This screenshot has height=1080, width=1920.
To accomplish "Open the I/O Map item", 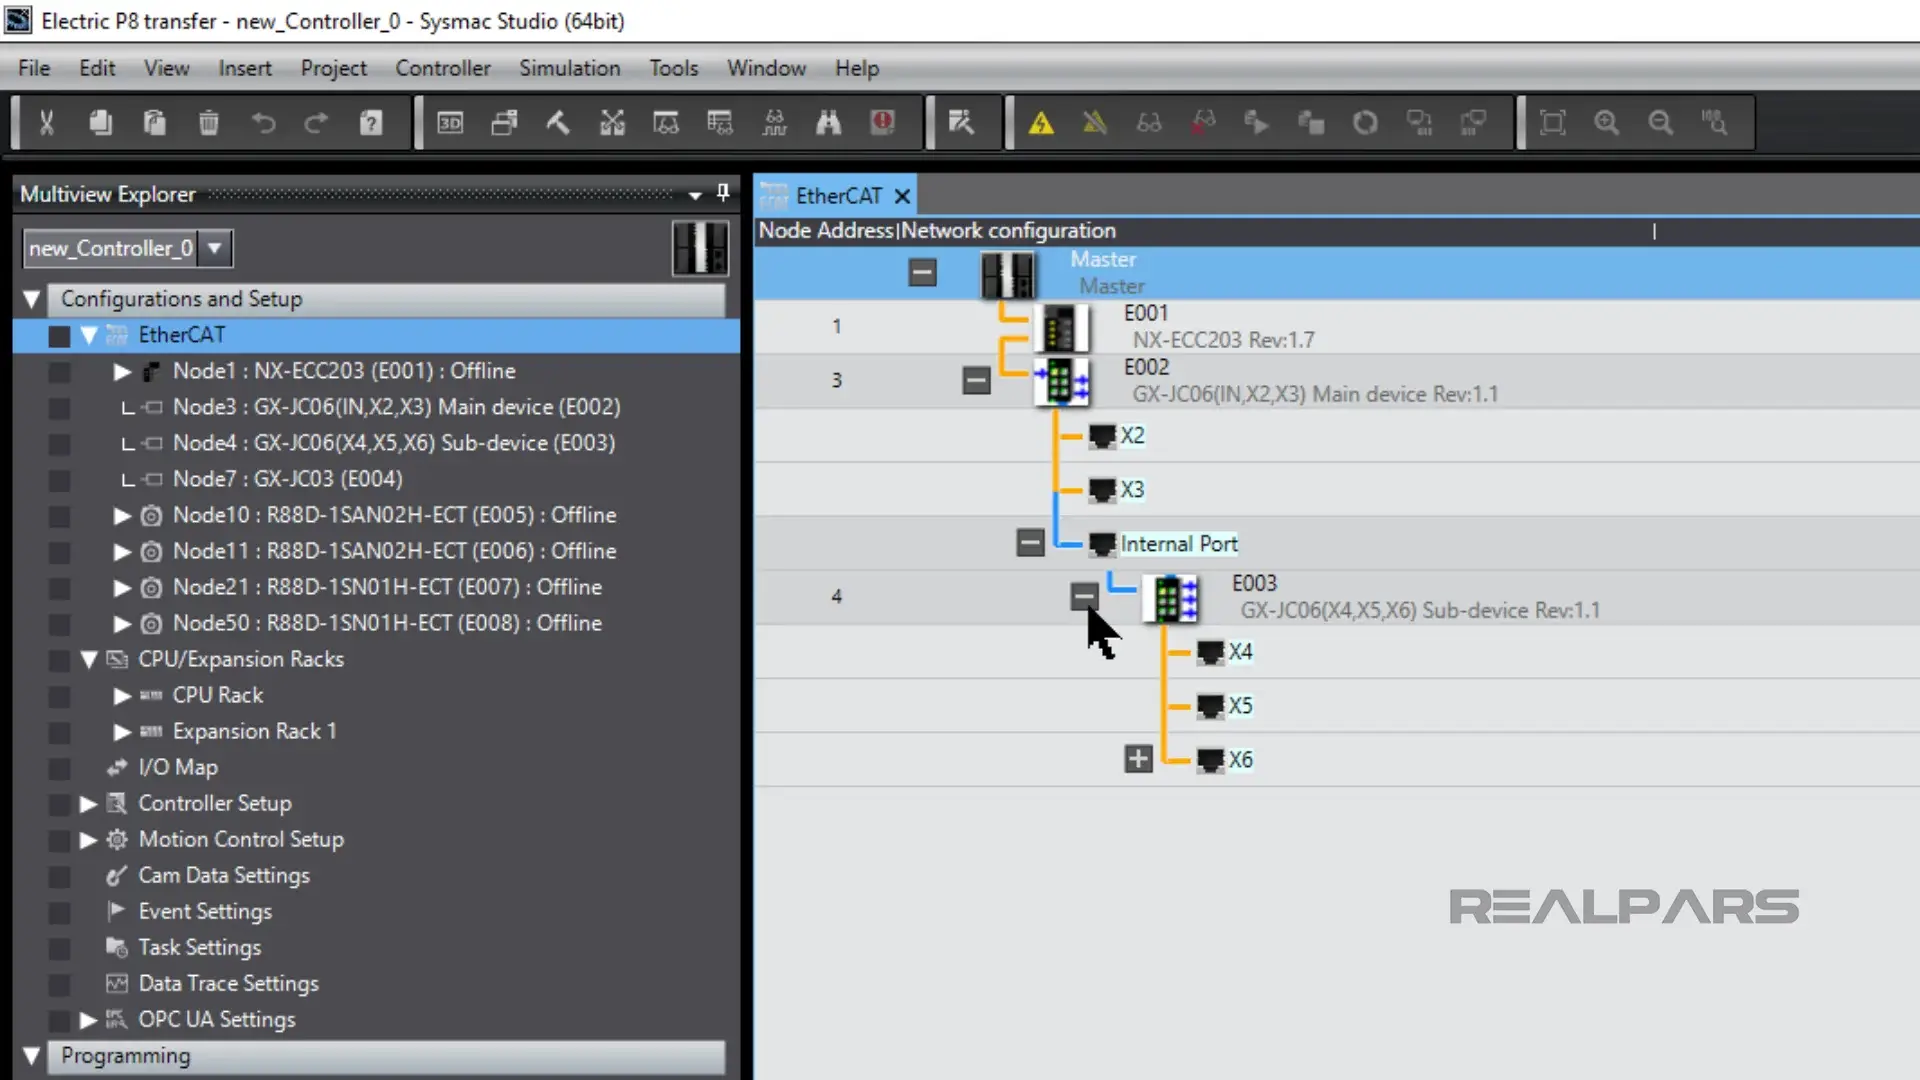I will (178, 768).
